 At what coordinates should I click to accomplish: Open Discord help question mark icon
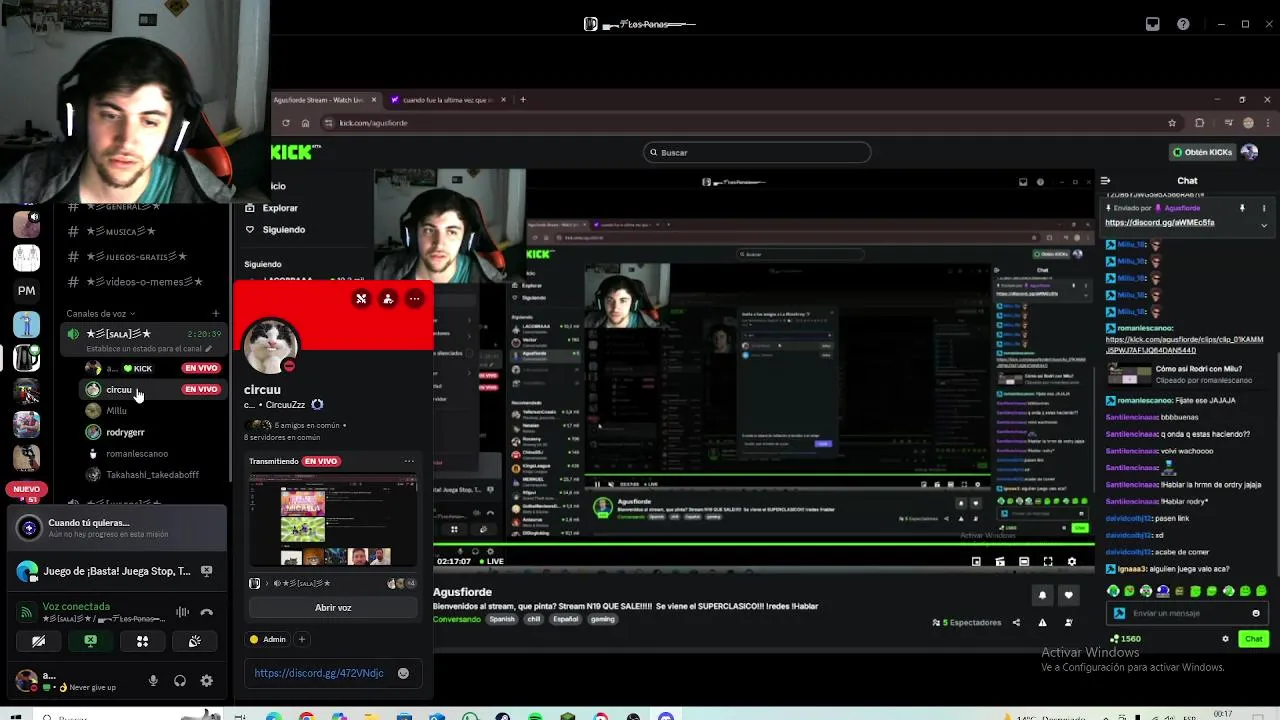1183,24
